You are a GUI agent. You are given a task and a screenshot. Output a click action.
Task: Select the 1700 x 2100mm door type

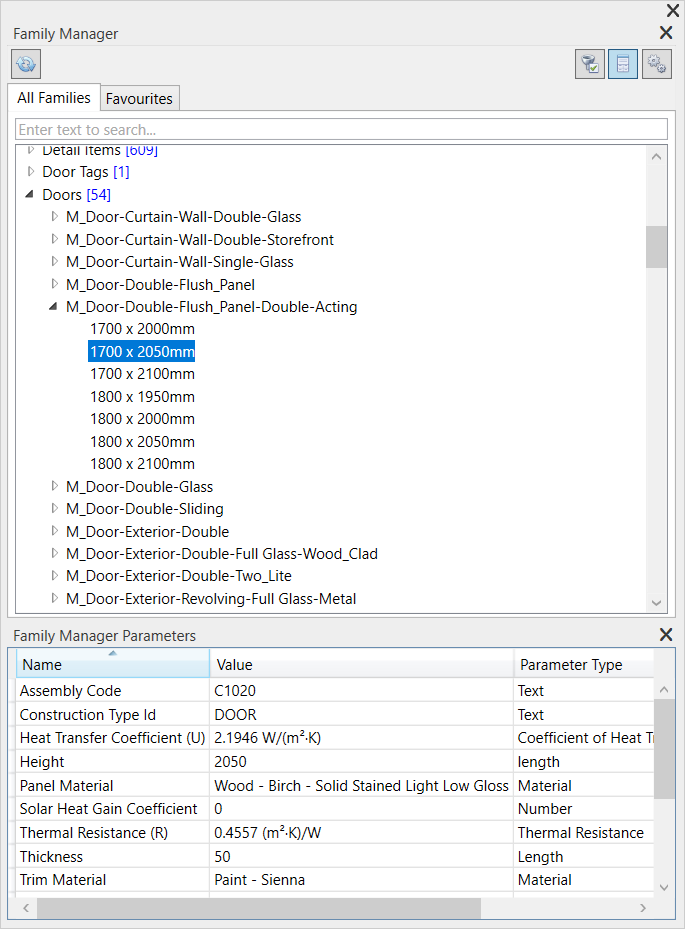(x=142, y=374)
